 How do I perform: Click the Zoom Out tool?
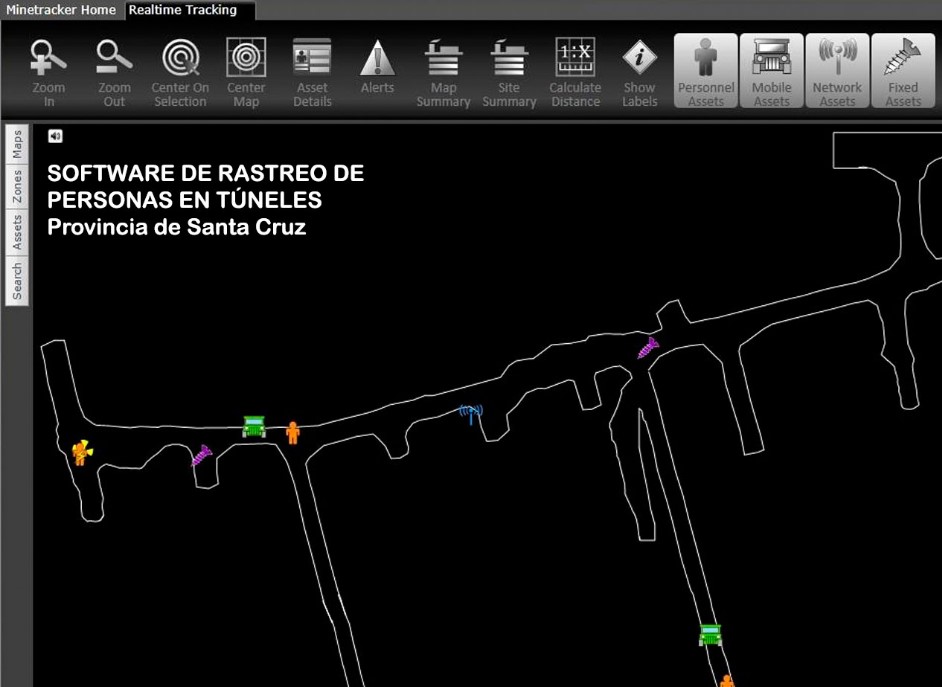tap(114, 73)
